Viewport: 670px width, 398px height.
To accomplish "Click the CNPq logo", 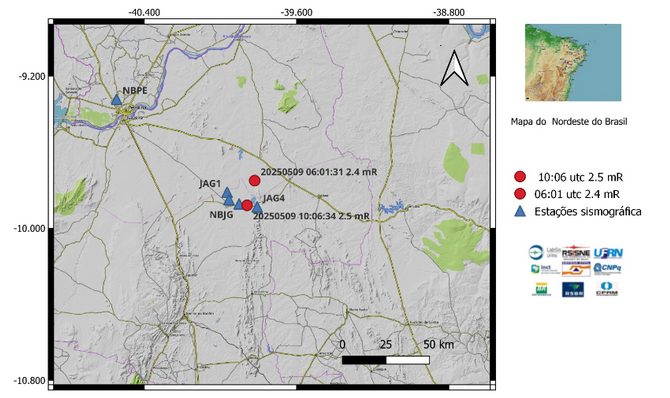I will pyautogui.click(x=607, y=268).
